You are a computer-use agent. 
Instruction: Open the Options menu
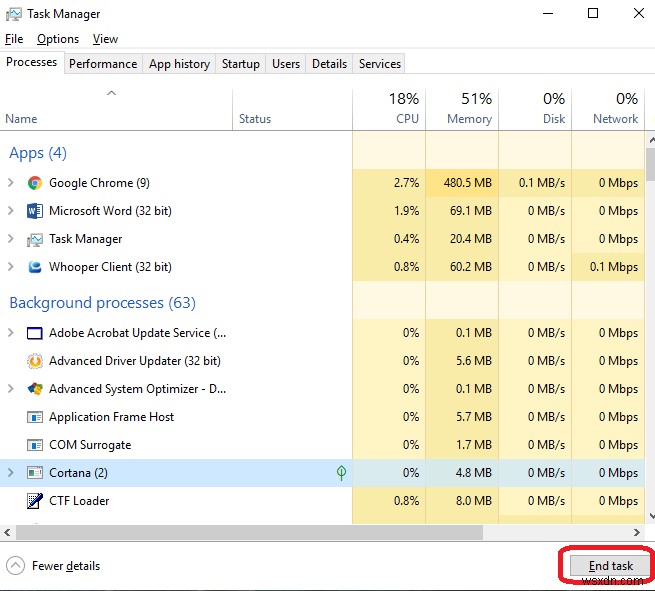(x=58, y=39)
